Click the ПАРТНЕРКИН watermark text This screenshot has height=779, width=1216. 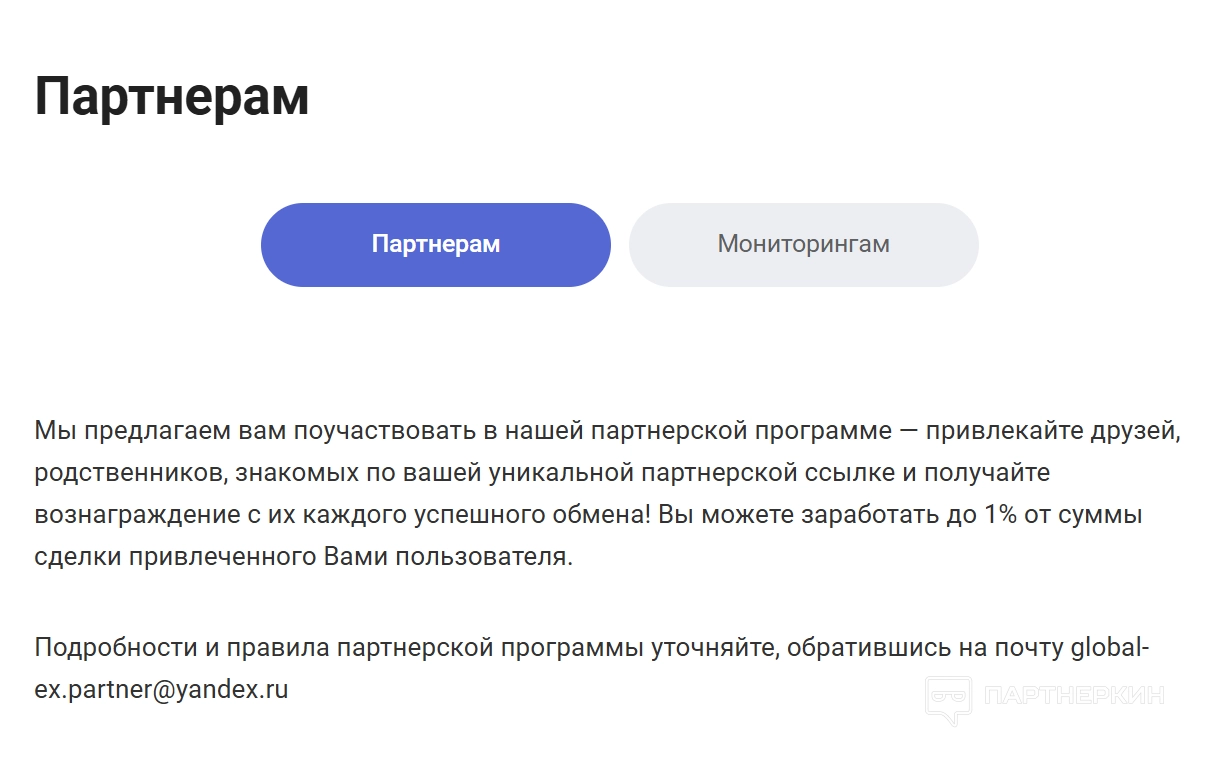(1074, 695)
